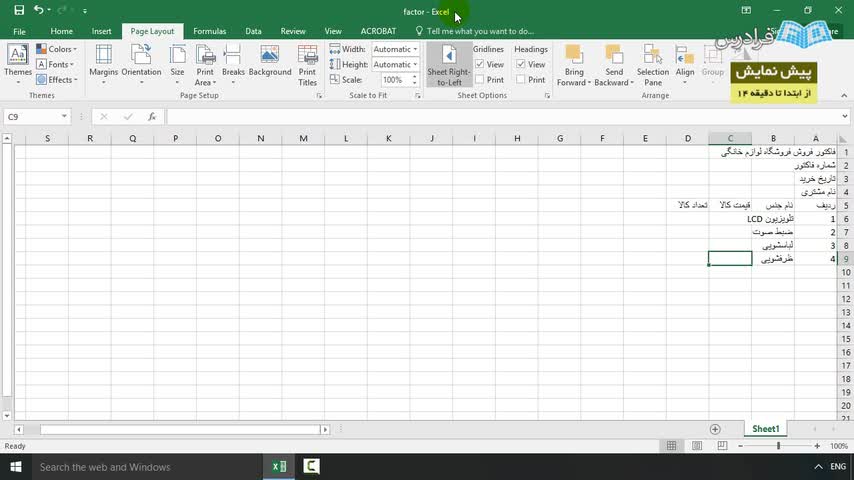Screen dimensions: 854x480
Task: Click the Camtasia taskbar icon
Action: (311, 467)
